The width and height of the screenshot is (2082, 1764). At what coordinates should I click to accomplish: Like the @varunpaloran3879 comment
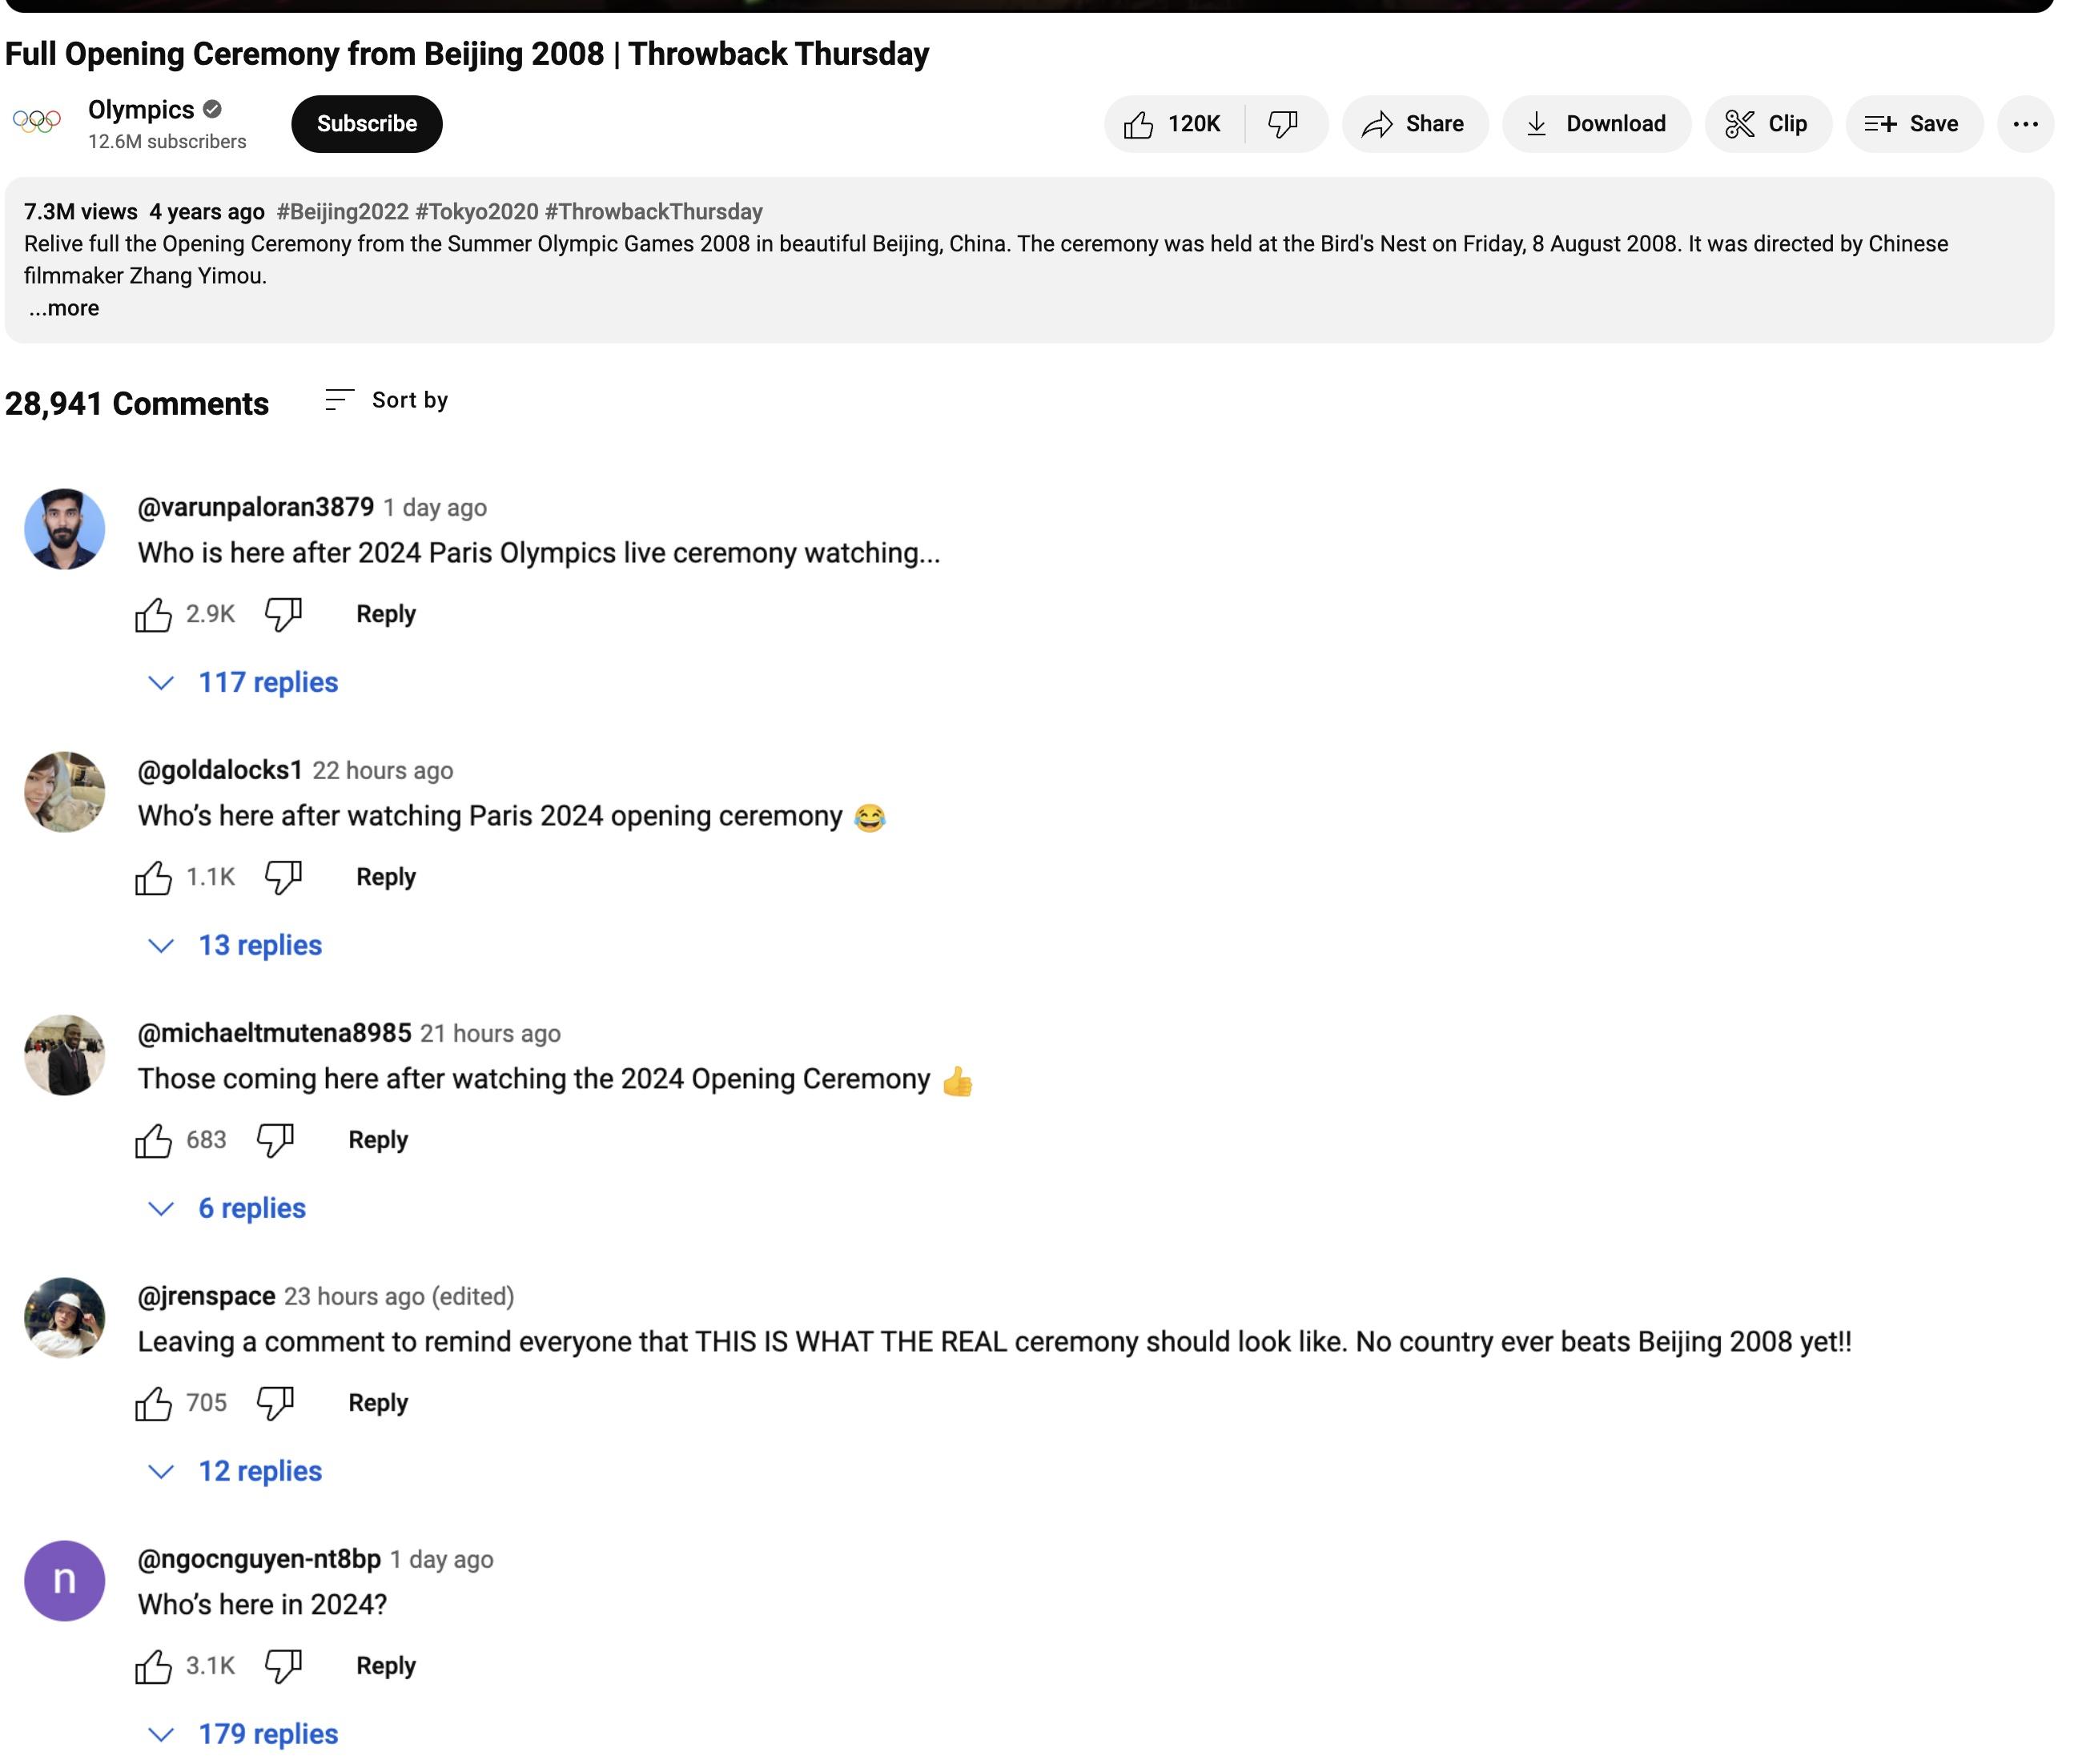coord(153,614)
